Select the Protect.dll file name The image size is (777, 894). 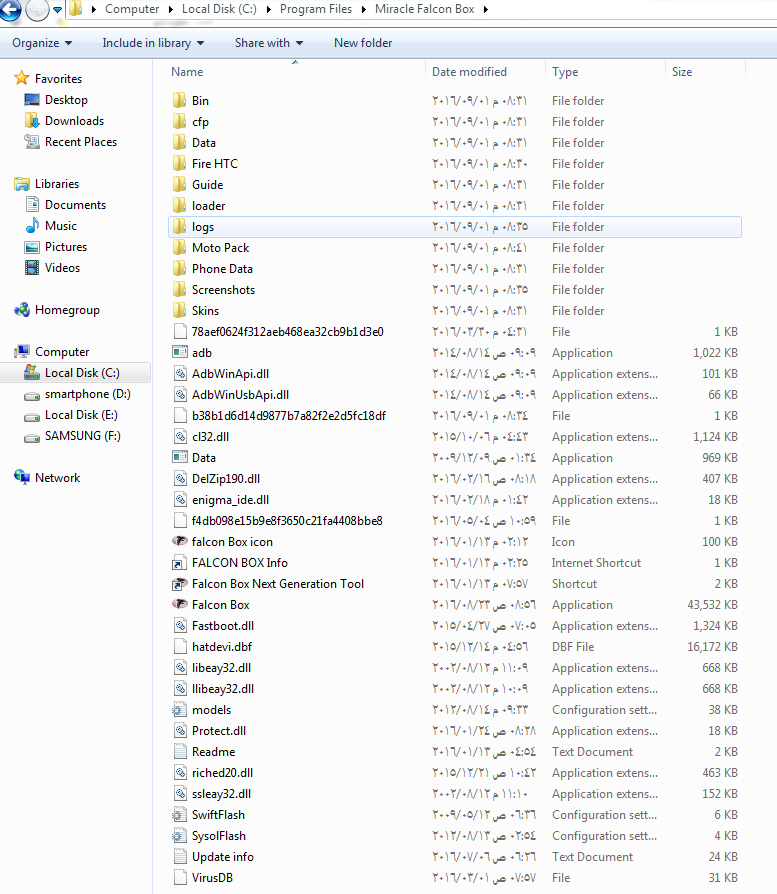(x=219, y=731)
